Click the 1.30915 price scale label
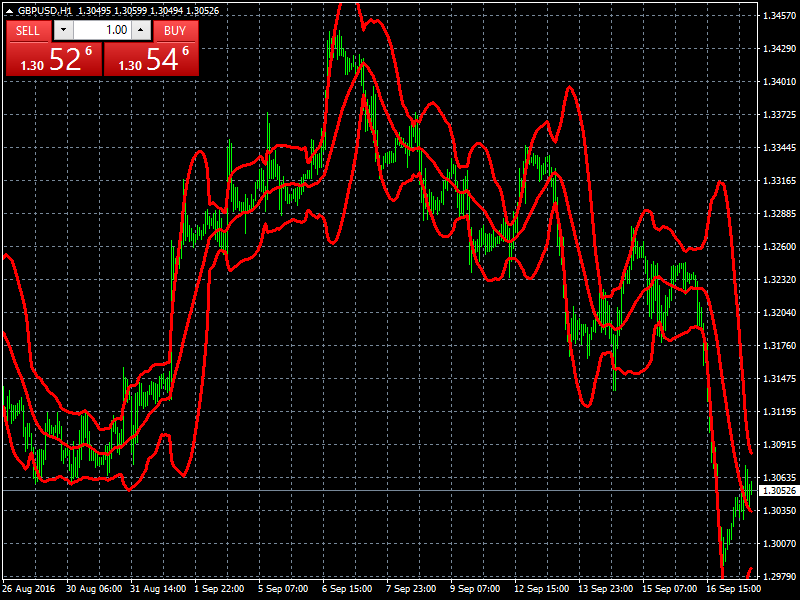This screenshot has width=800, height=600. pyautogui.click(x=779, y=445)
